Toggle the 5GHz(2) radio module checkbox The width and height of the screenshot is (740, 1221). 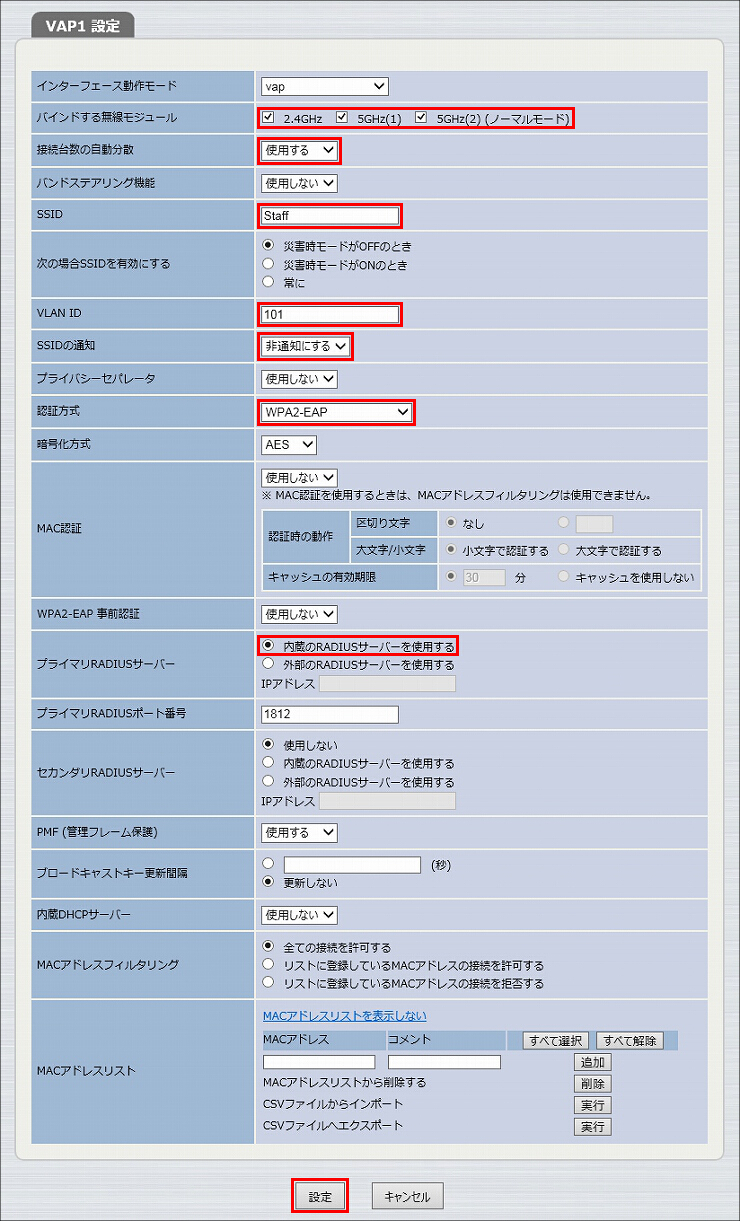pyautogui.click(x=421, y=118)
